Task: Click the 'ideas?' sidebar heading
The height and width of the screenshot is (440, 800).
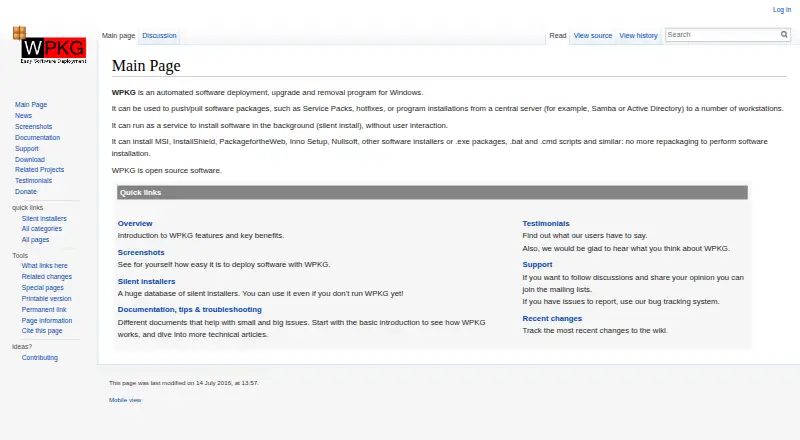Action: [x=22, y=347]
